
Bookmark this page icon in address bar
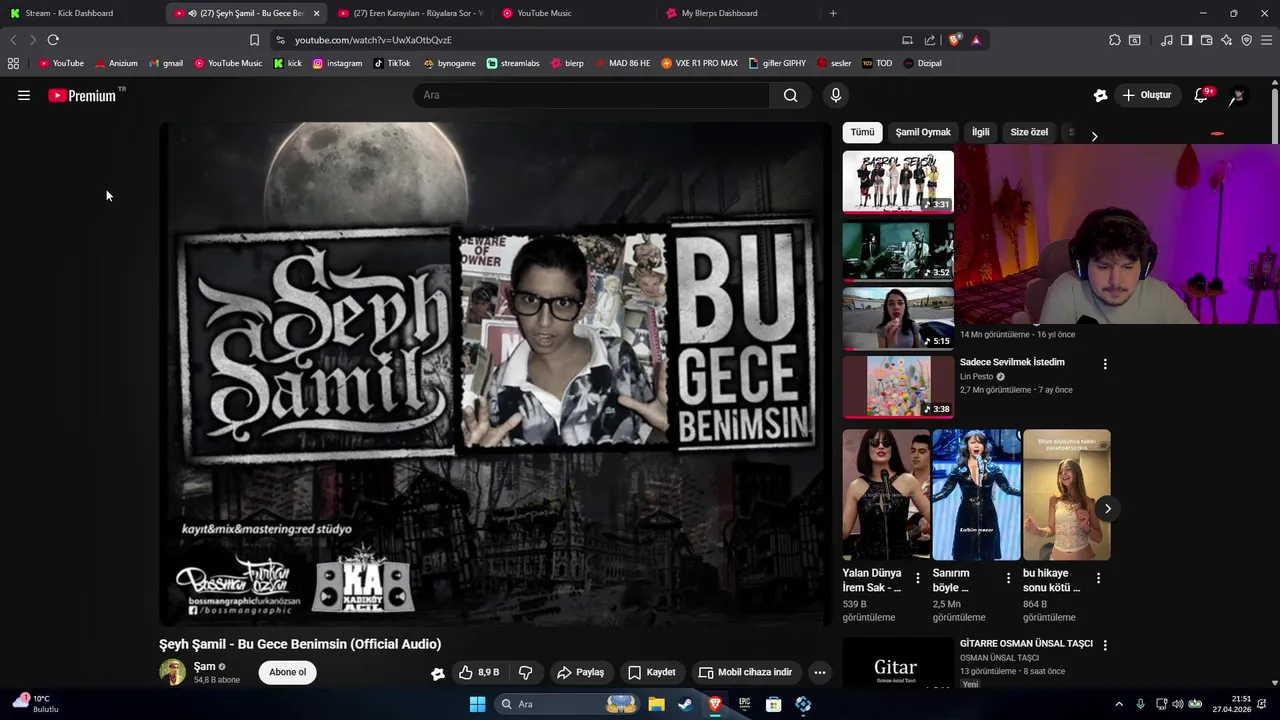pos(254,40)
